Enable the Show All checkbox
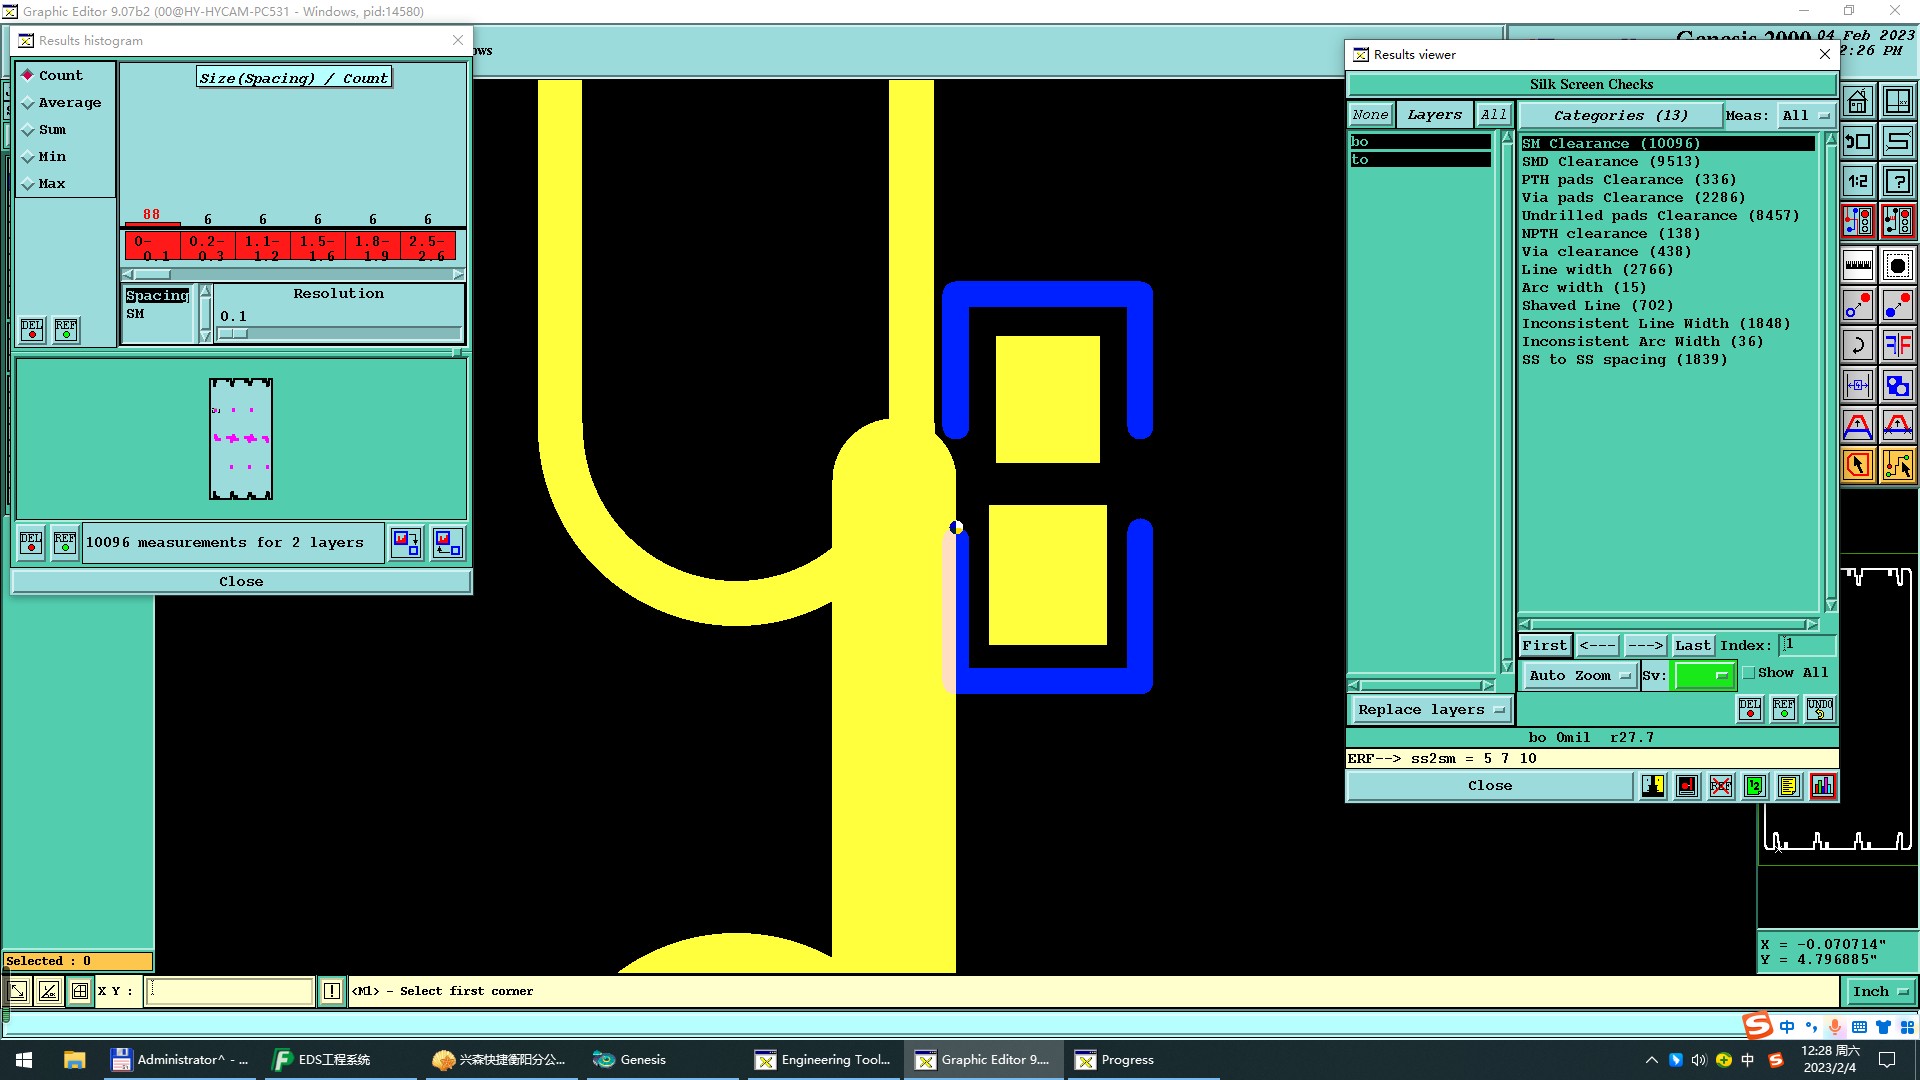Viewport: 1920px width, 1080px height. (x=1749, y=673)
